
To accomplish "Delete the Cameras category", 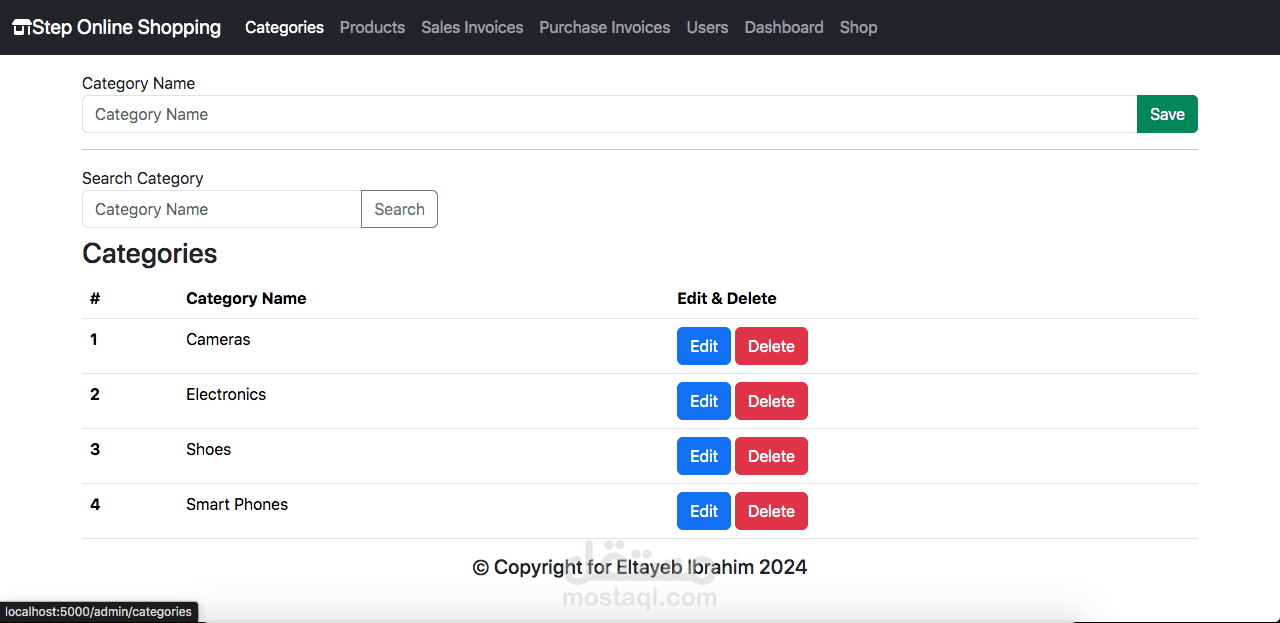I will tap(771, 346).
